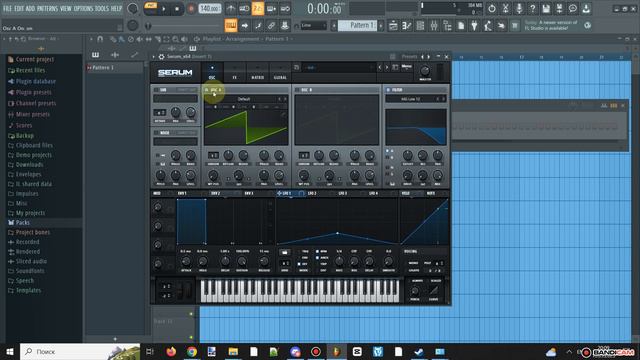Viewport: 640px width, 360px height.
Task: Start playback with the play button
Action: (164, 9)
